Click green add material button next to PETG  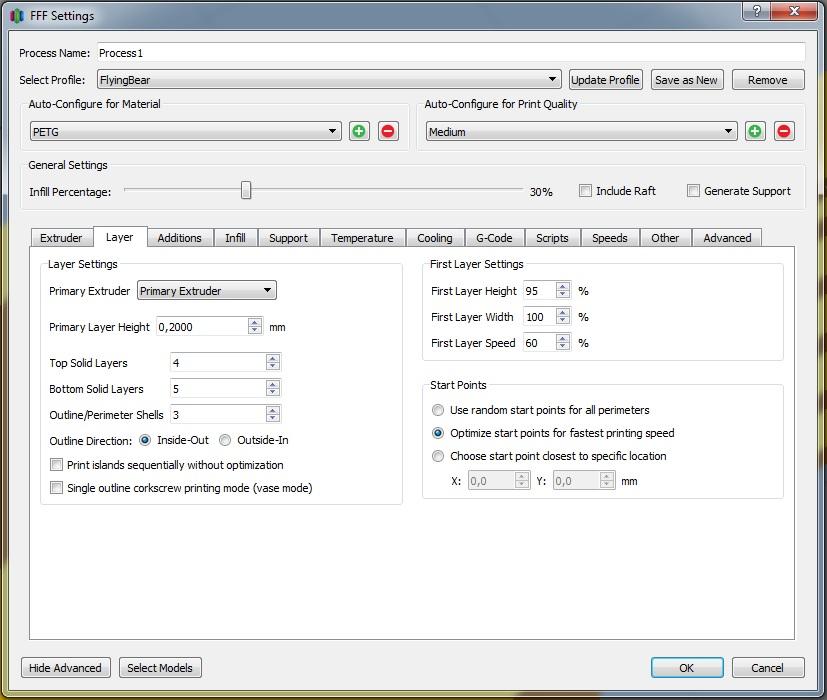coord(358,131)
